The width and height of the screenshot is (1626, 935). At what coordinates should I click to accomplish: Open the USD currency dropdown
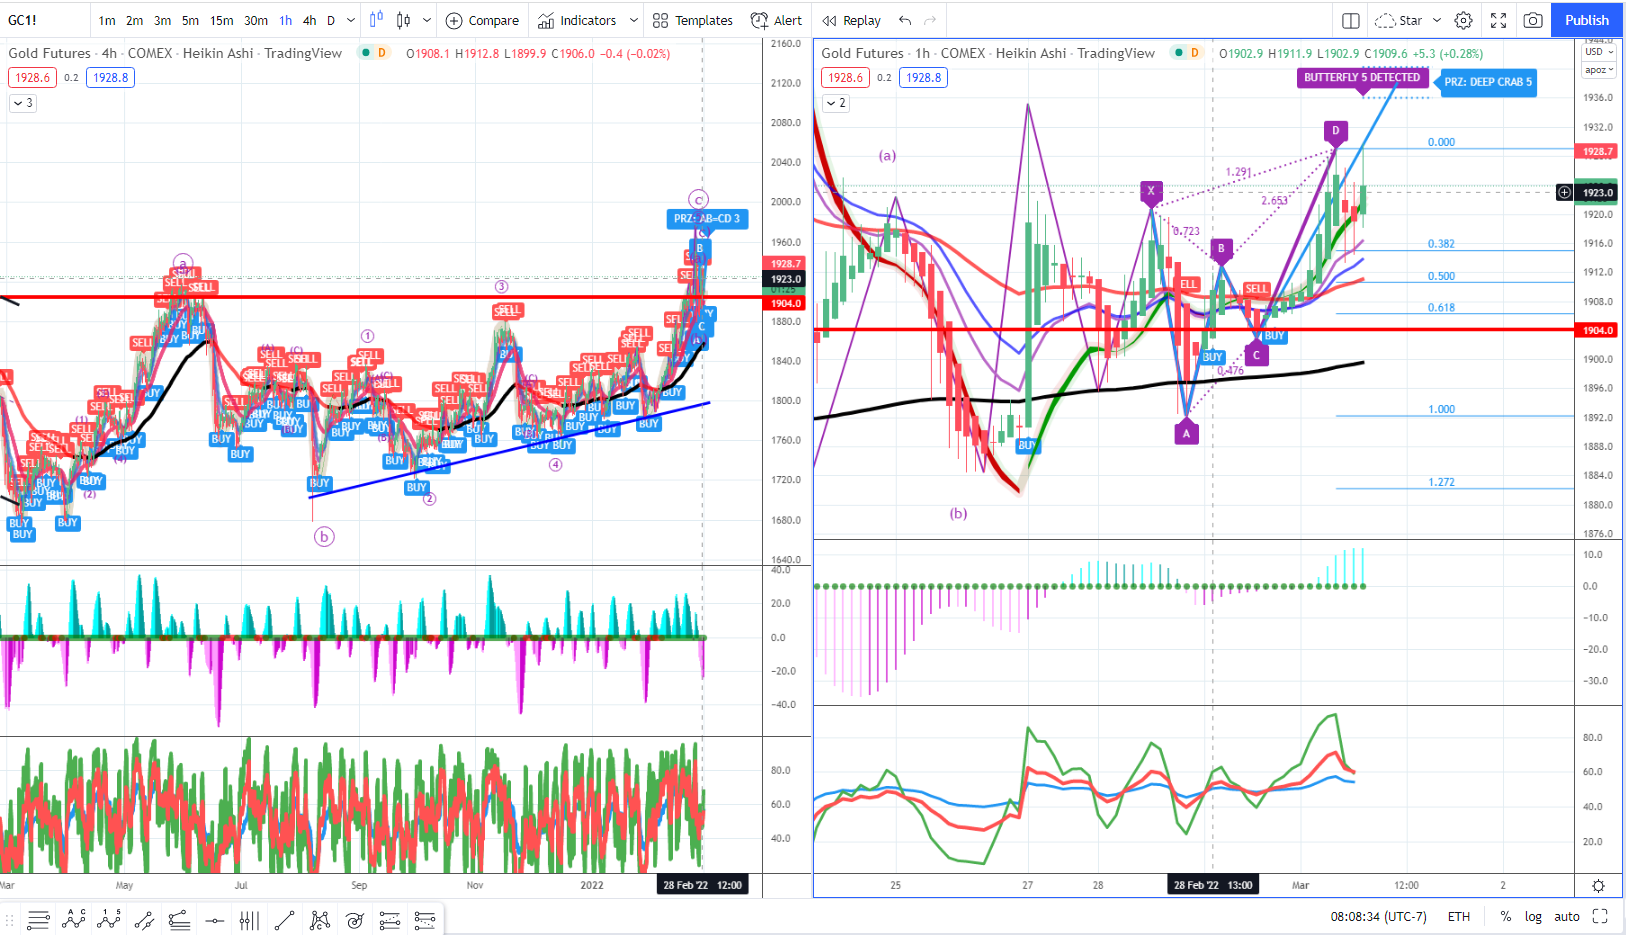point(1600,52)
